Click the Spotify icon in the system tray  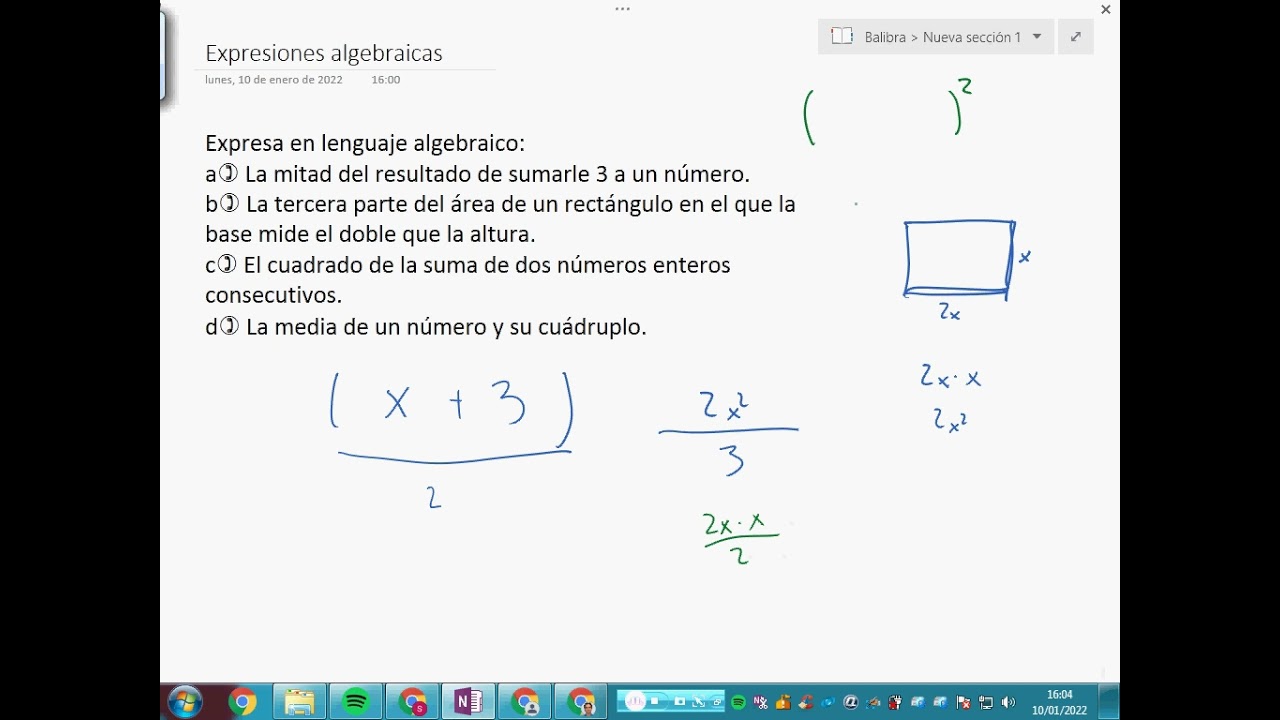(738, 702)
